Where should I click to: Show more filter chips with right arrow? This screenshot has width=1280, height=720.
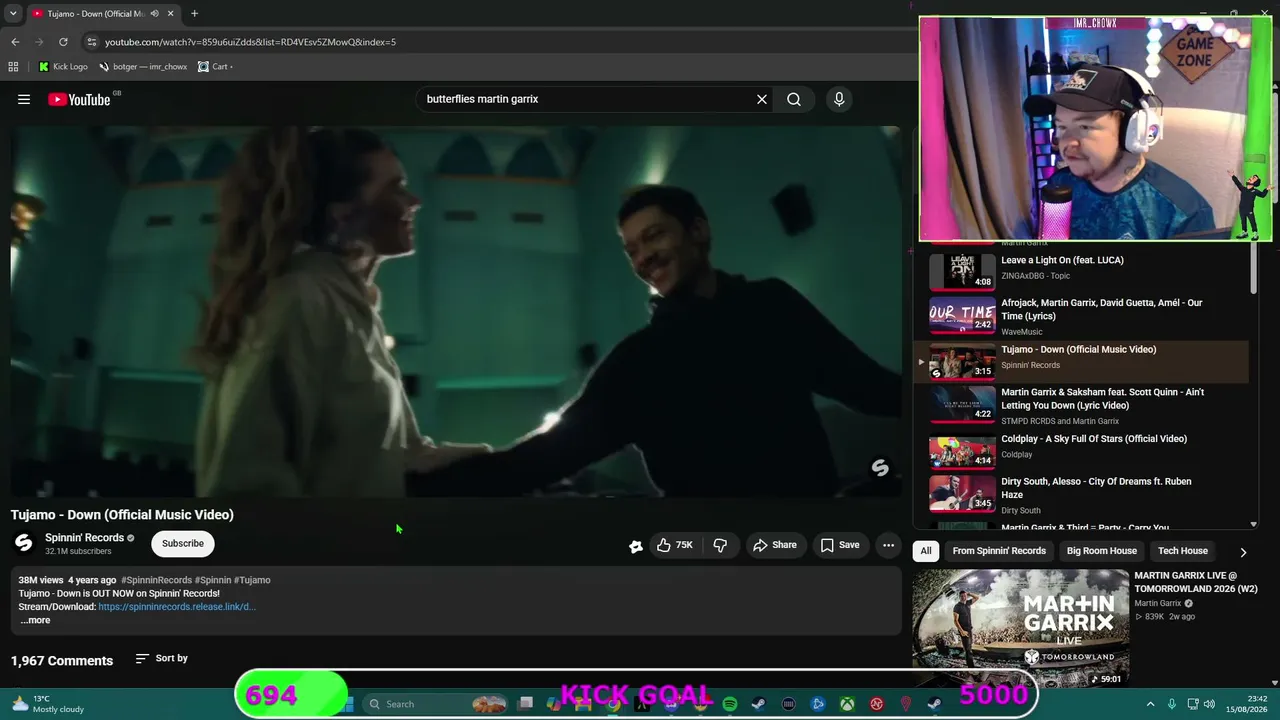[1243, 552]
